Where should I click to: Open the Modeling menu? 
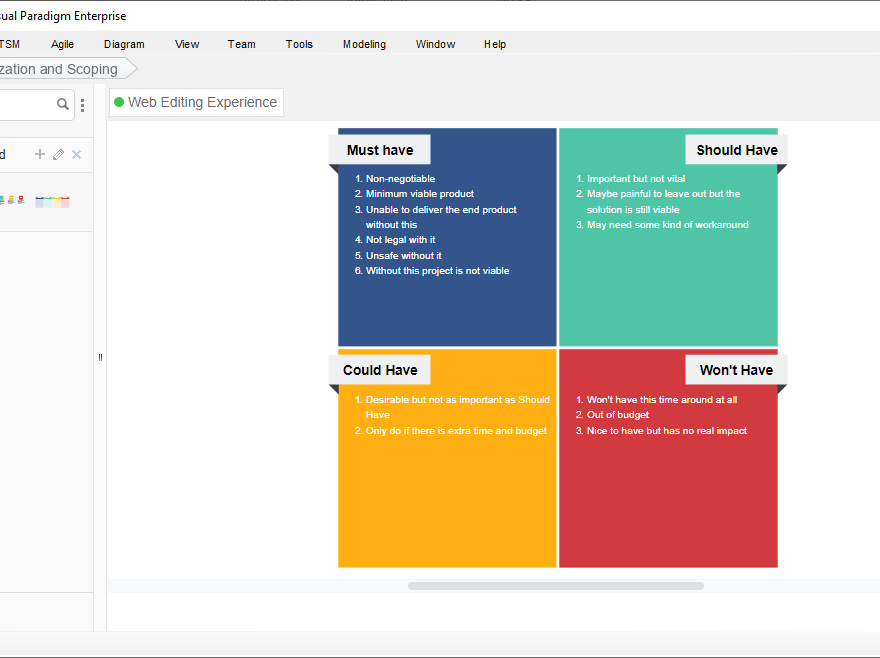click(364, 44)
